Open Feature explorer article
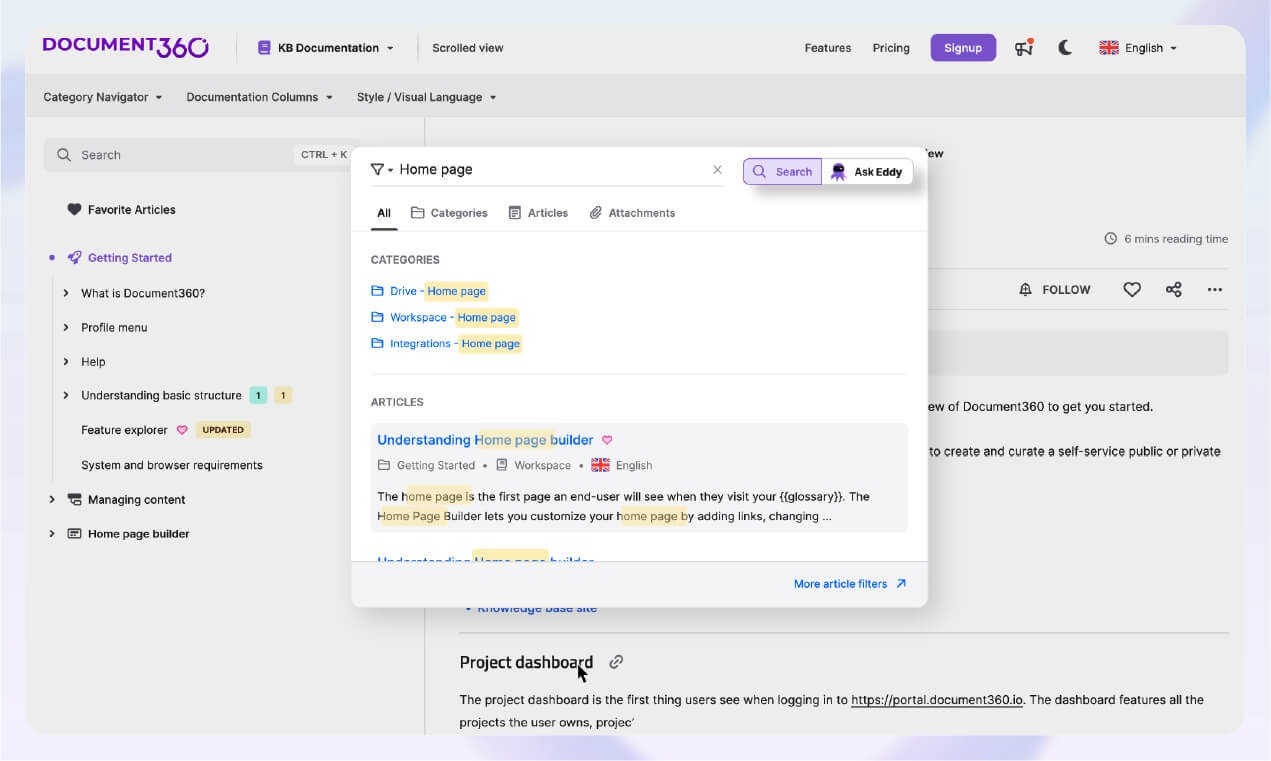Screen dimensions: 1271x761 point(124,430)
